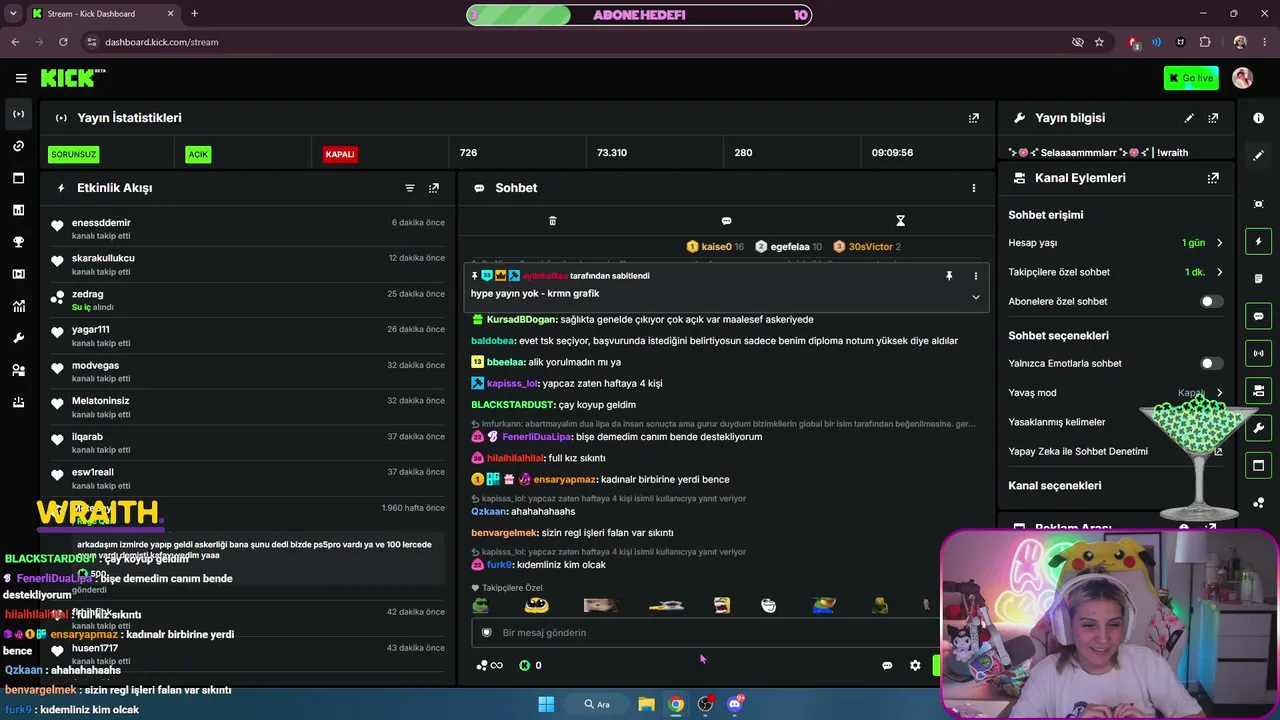The width and height of the screenshot is (1280, 720).
Task: Toggle Yalnızca Emotlarla sohbet switch
Action: click(x=1211, y=363)
